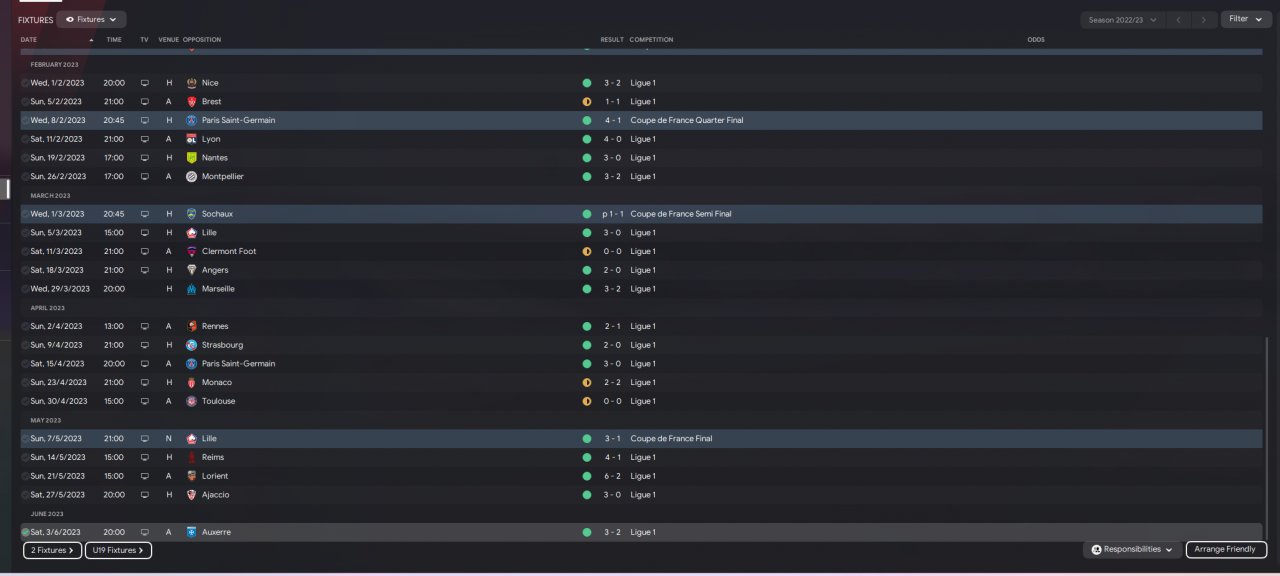Click the Arrange Friendly button
Image resolution: width=1280 pixels, height=576 pixels.
pos(1226,550)
